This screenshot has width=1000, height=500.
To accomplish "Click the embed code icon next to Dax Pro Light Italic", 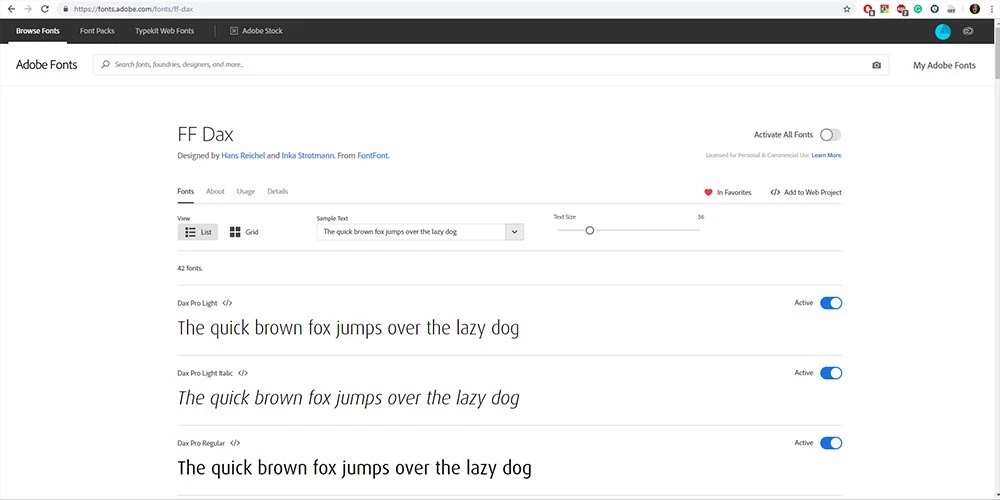I will (243, 373).
